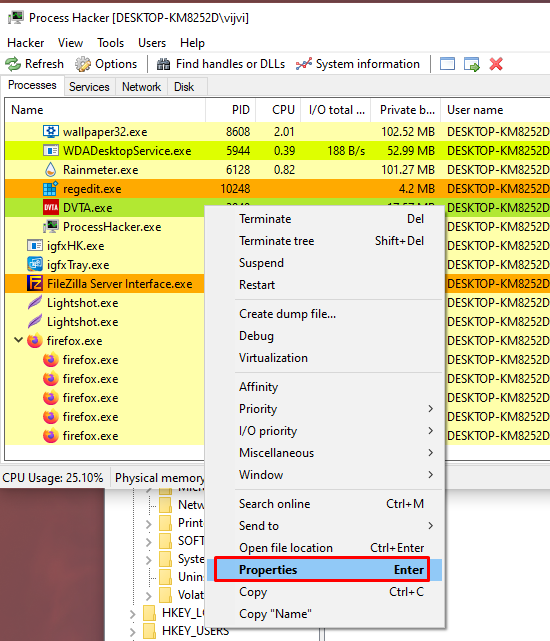
Task: Open the Hacker menu
Action: pyautogui.click(x=26, y=43)
